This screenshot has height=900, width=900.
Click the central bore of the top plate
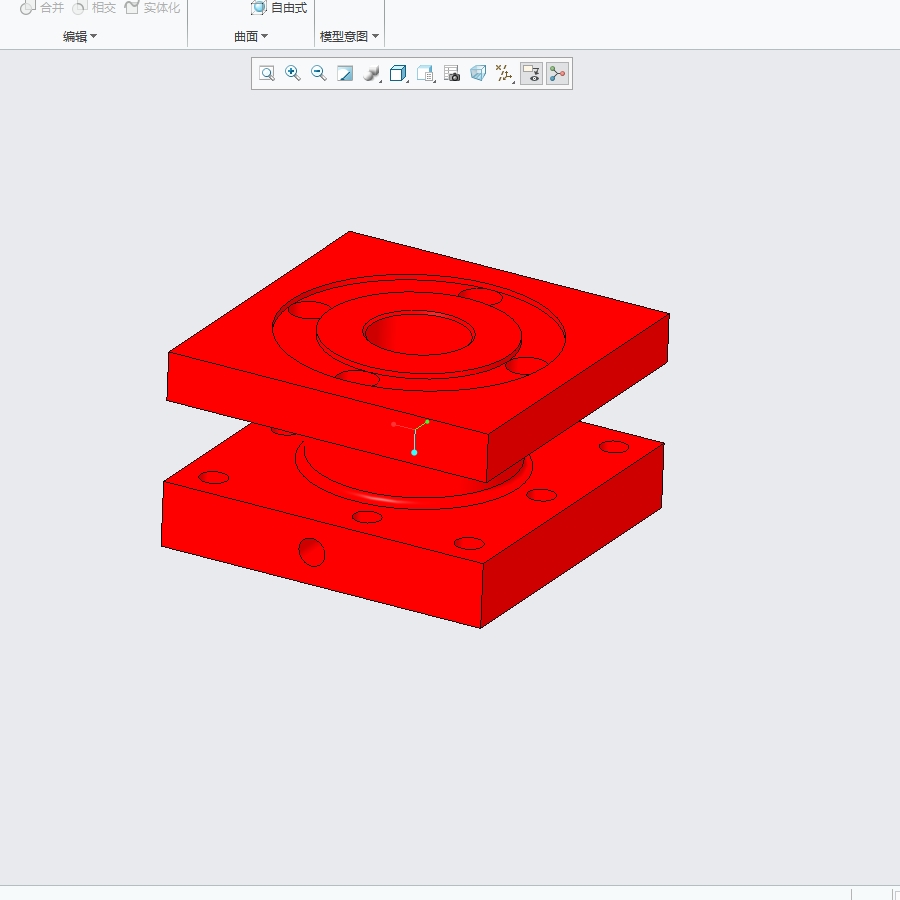pyautogui.click(x=419, y=333)
